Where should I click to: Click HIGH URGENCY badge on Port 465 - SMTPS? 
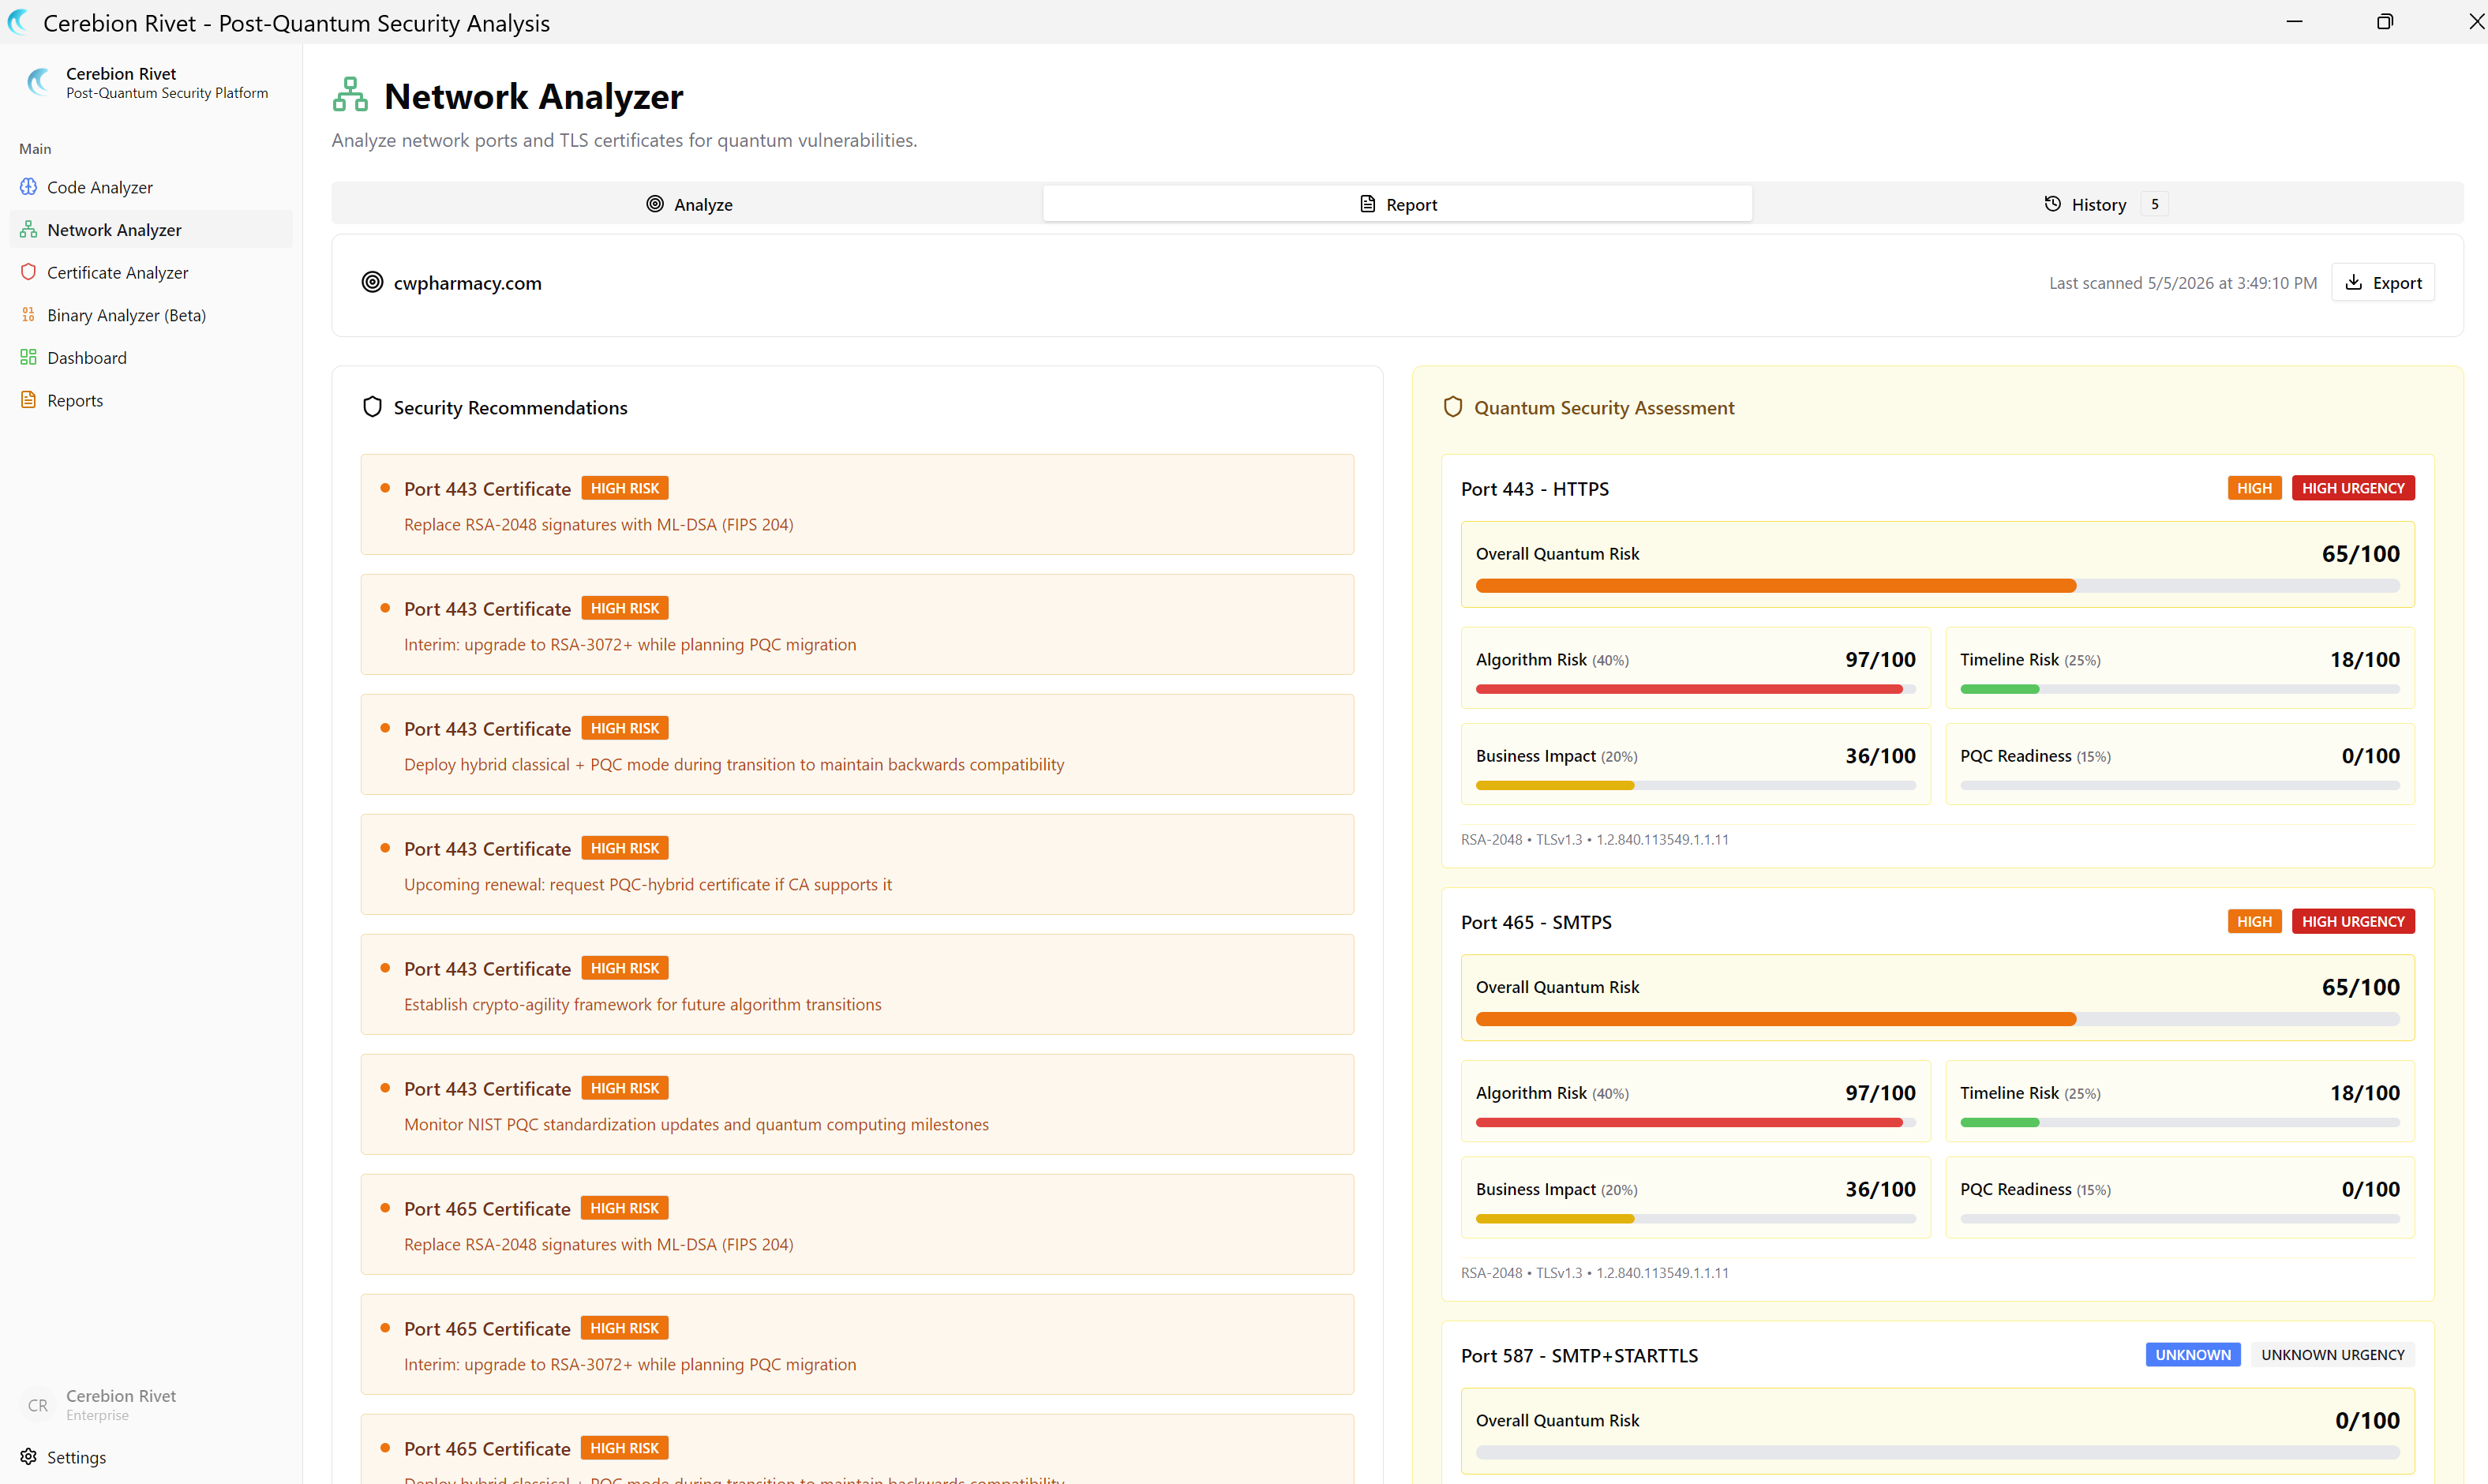click(x=2352, y=921)
